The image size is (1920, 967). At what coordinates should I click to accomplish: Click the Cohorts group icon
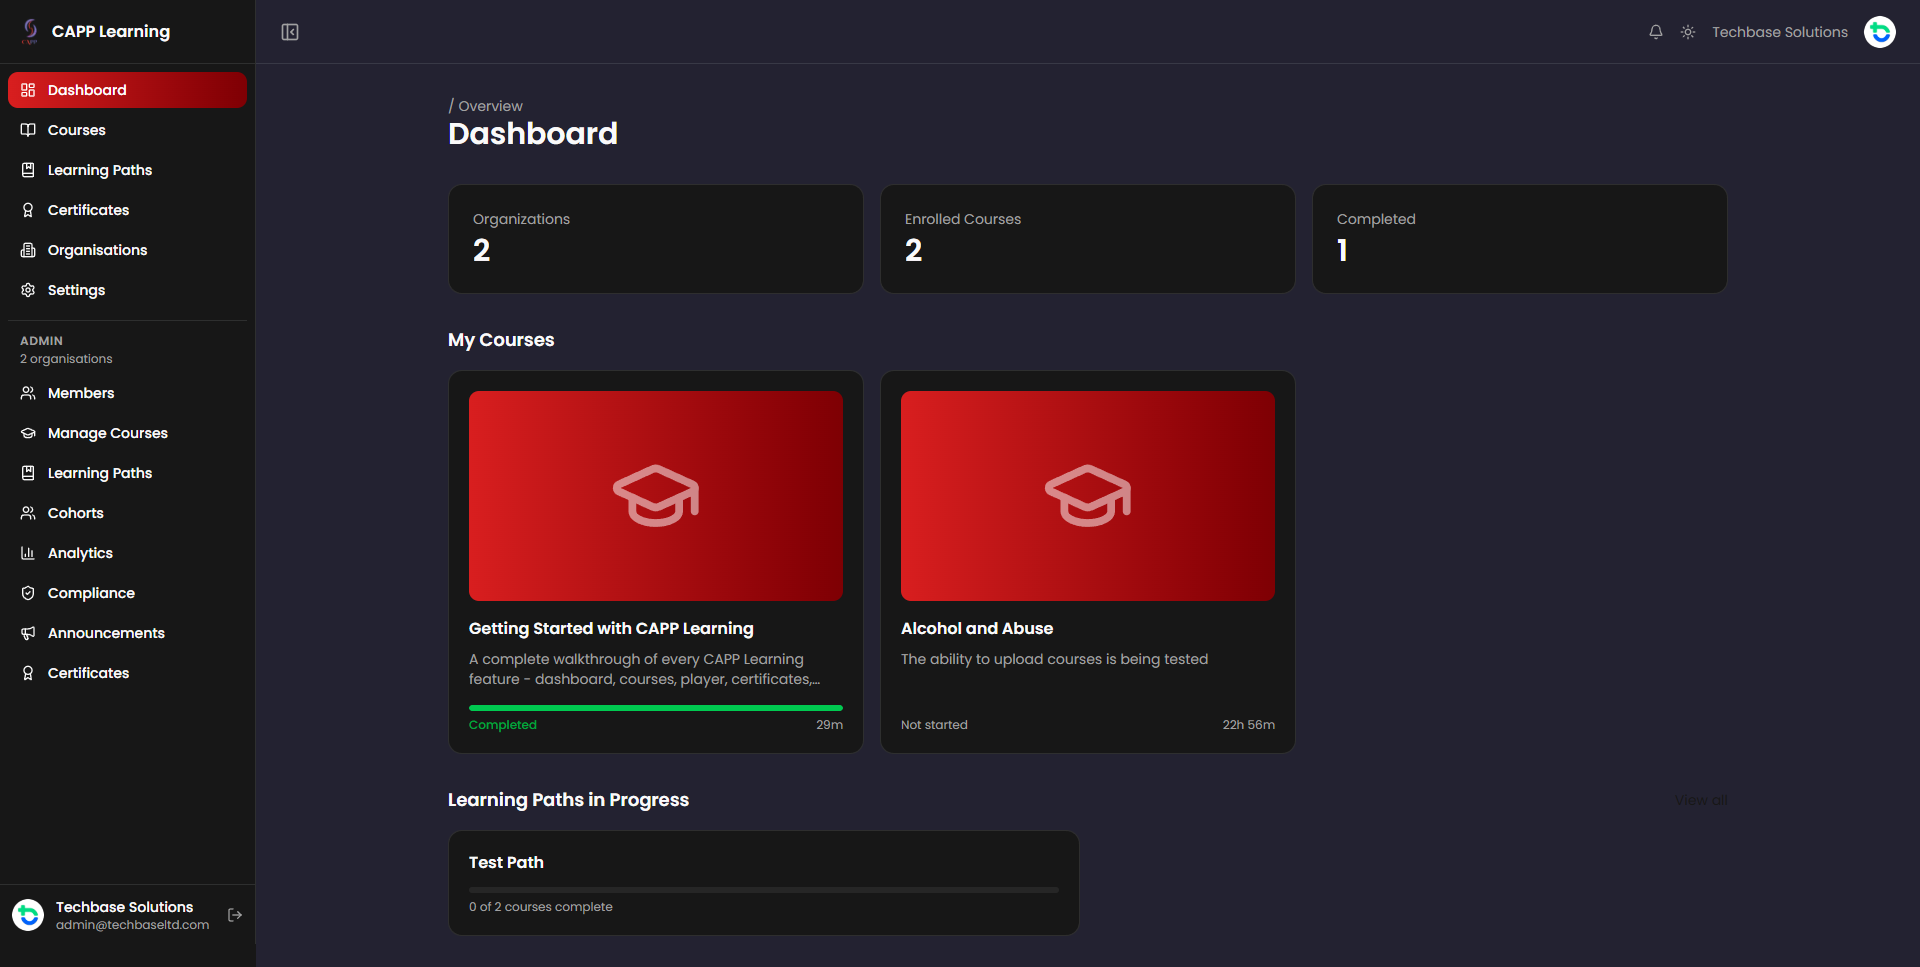[28, 513]
